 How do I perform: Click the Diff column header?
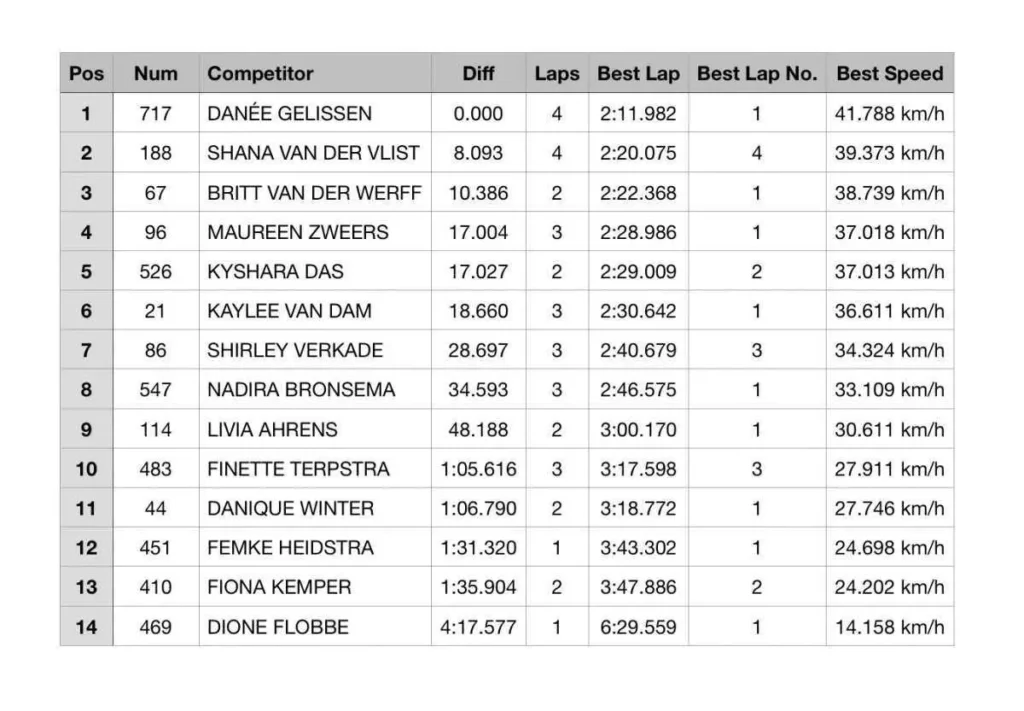pyautogui.click(x=478, y=73)
